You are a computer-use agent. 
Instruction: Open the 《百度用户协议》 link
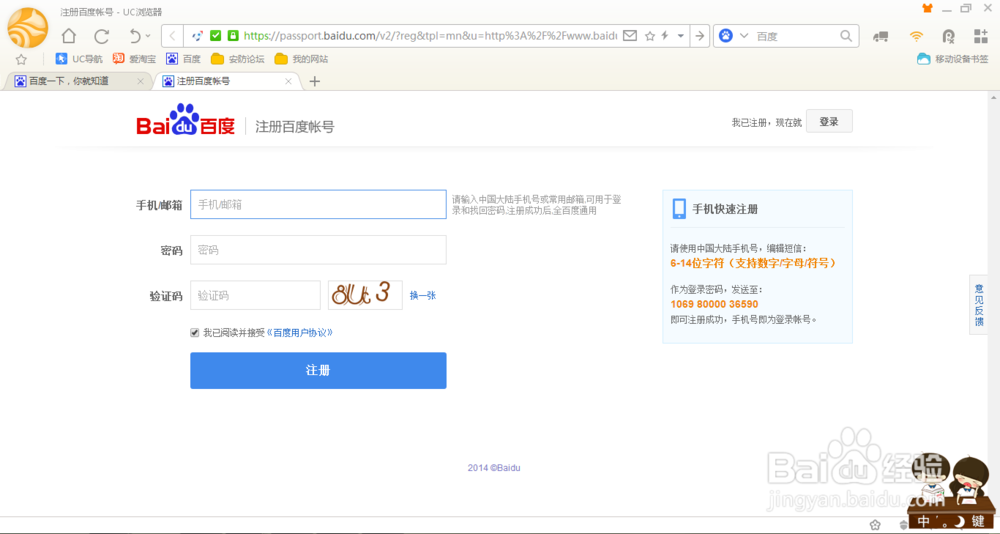tap(300, 332)
